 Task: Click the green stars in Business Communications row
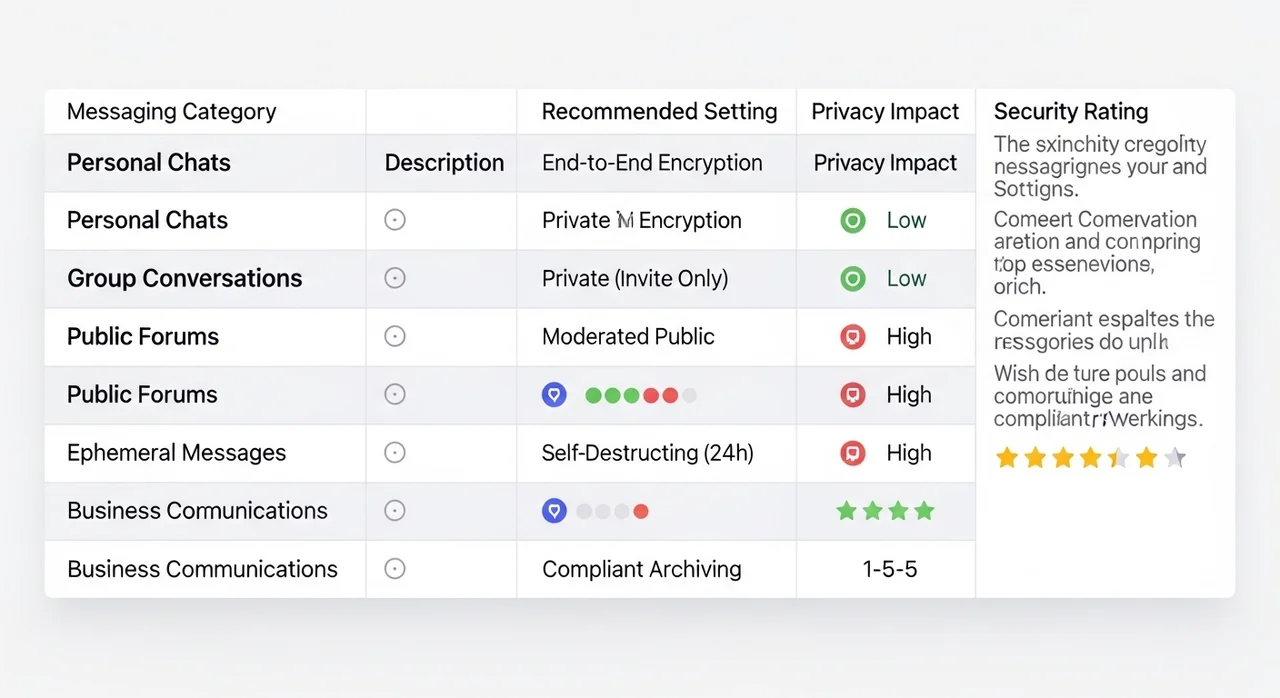[x=885, y=511]
